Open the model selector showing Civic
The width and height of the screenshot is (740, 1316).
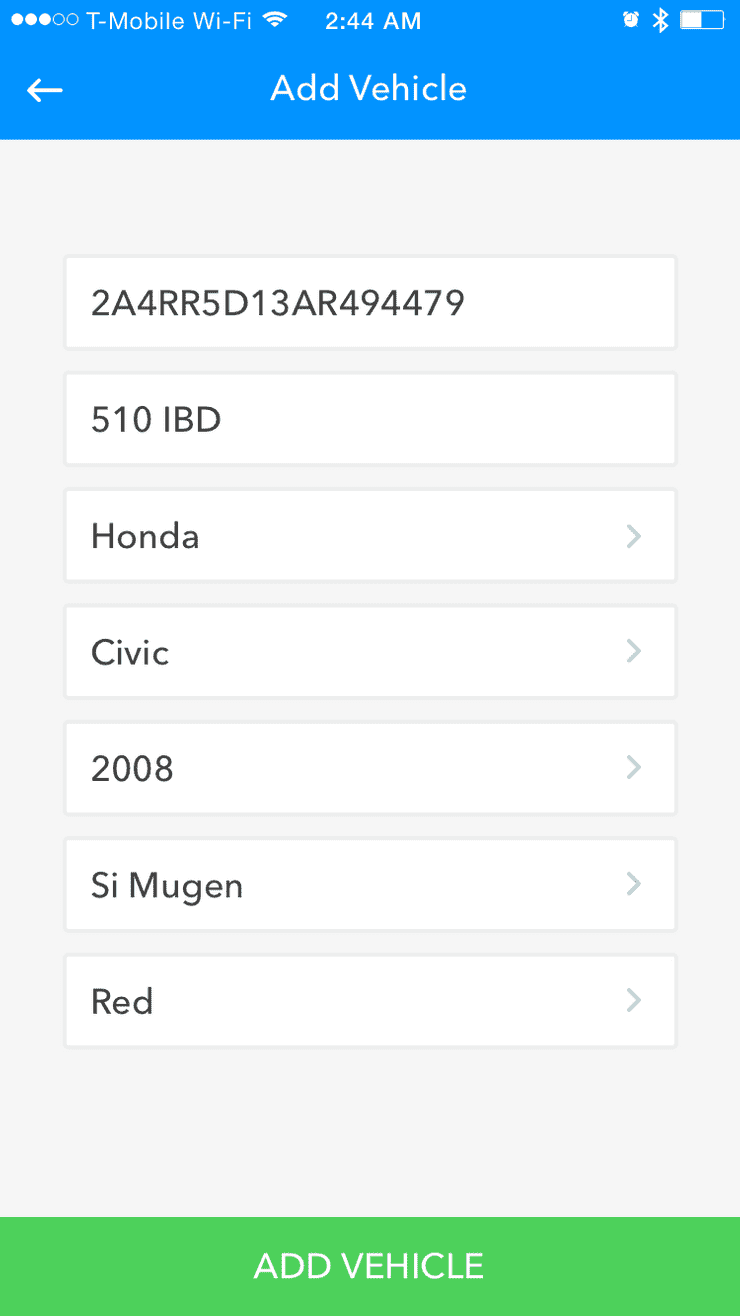pos(370,651)
